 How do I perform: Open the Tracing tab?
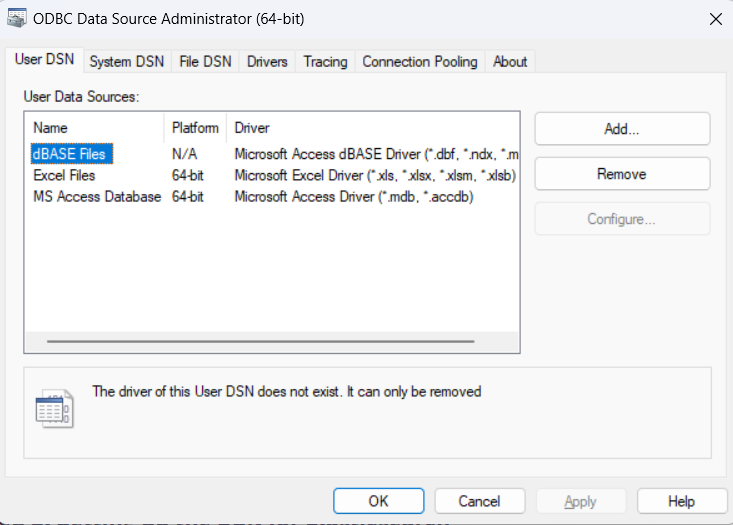pos(325,62)
